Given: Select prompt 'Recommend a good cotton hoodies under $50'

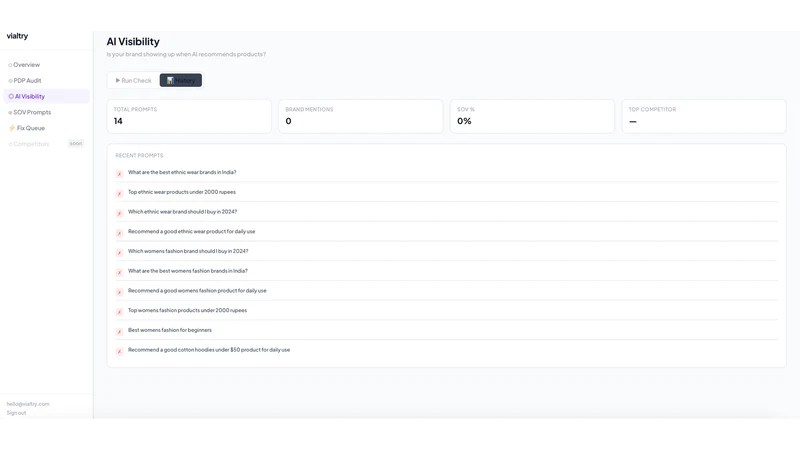Looking at the screenshot, I should [209, 350].
